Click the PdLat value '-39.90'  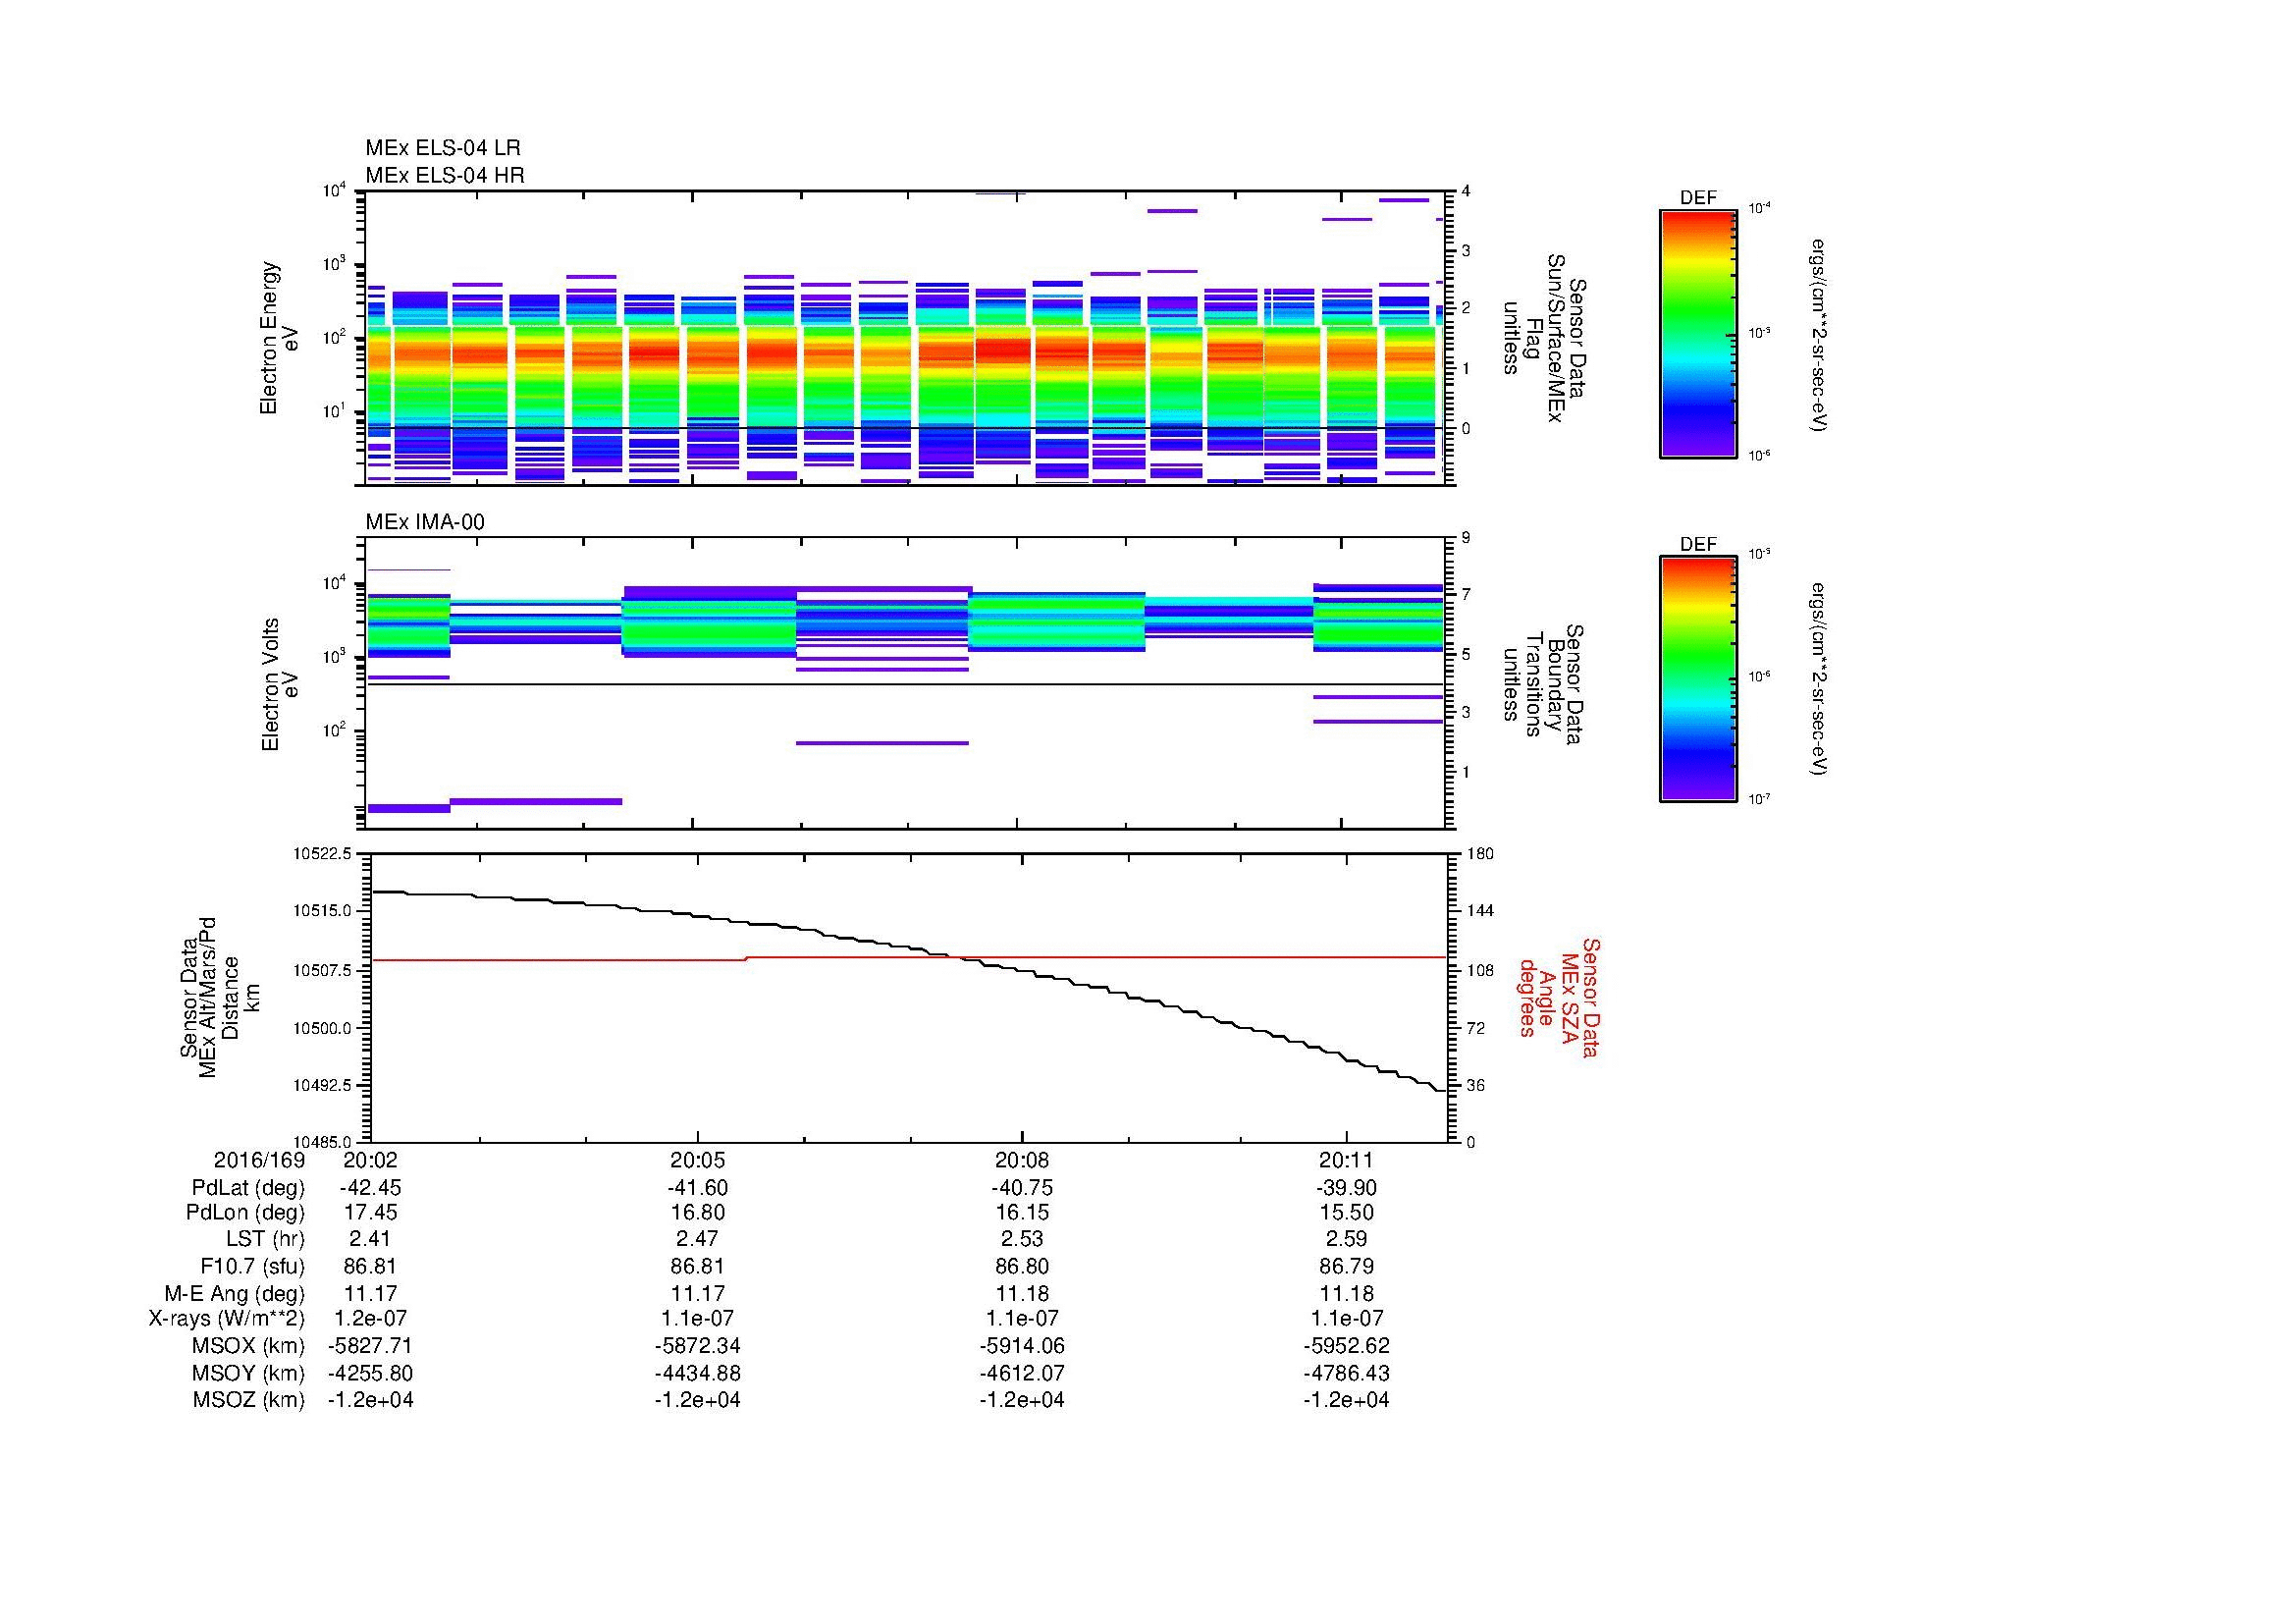point(1346,1188)
